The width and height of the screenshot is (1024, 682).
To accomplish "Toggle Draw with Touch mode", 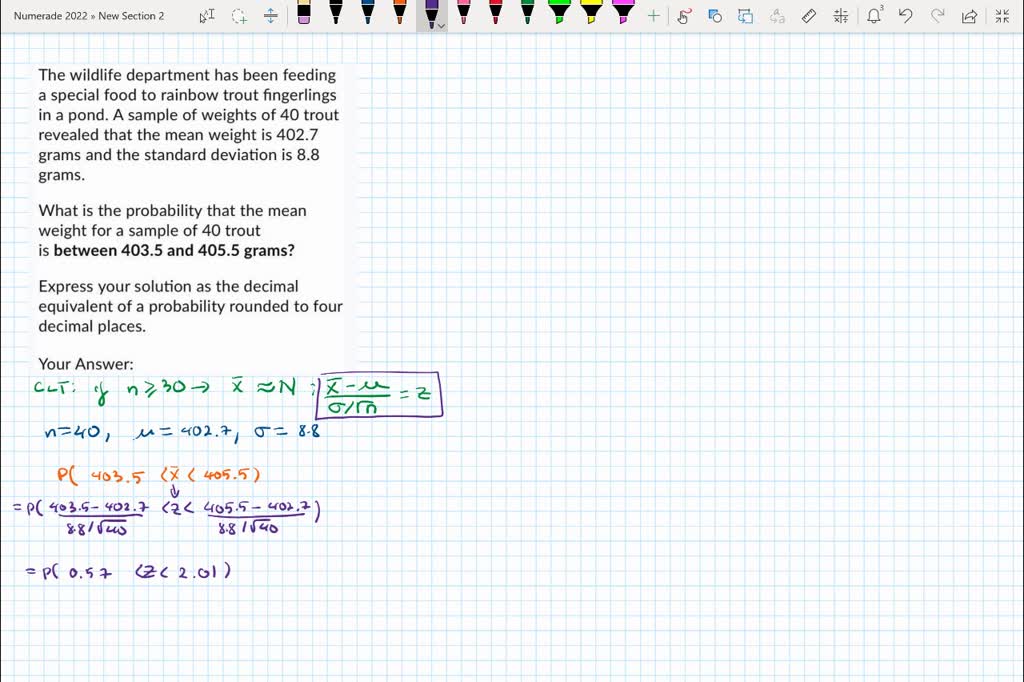I will [x=684, y=16].
